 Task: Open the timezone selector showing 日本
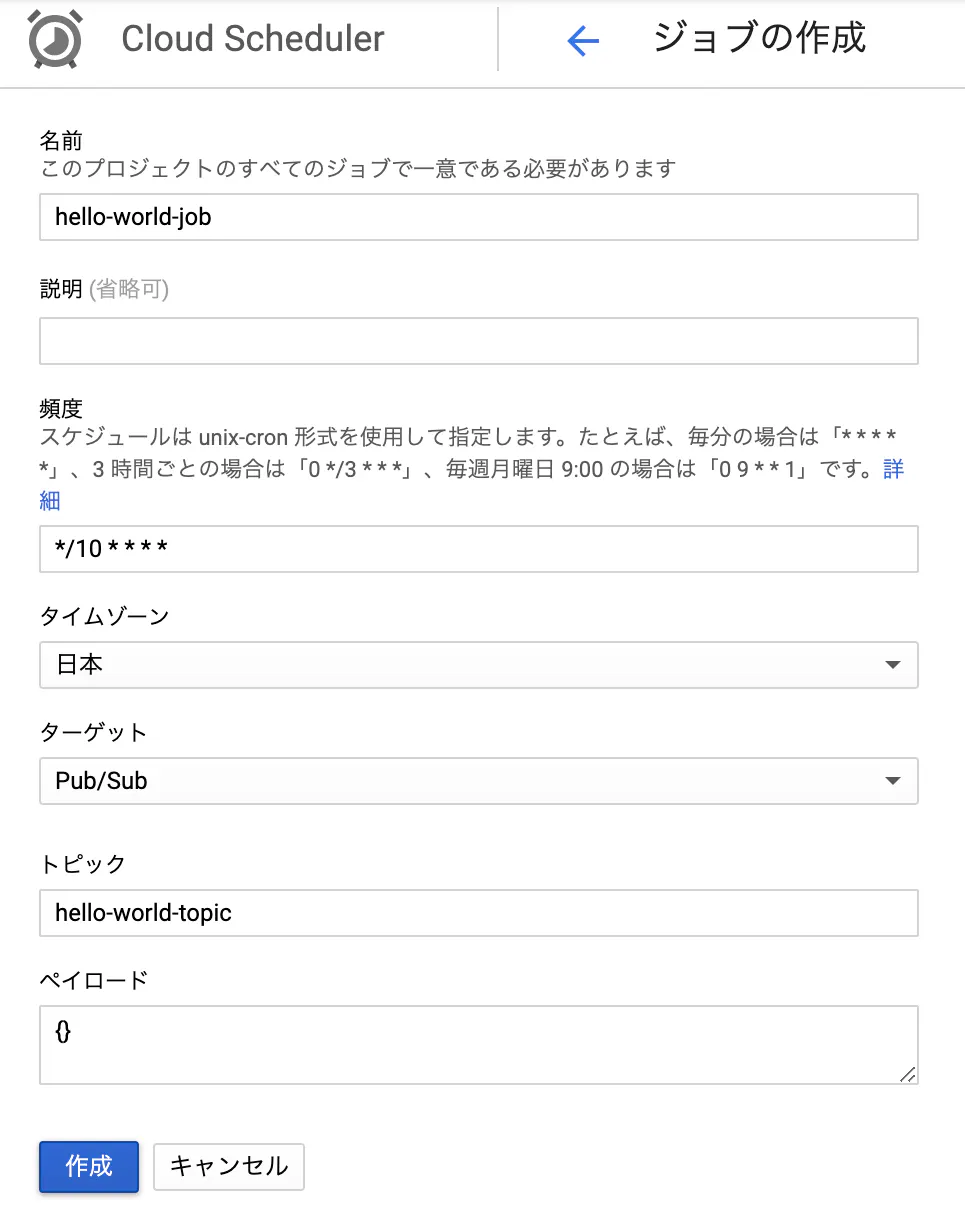pos(478,665)
